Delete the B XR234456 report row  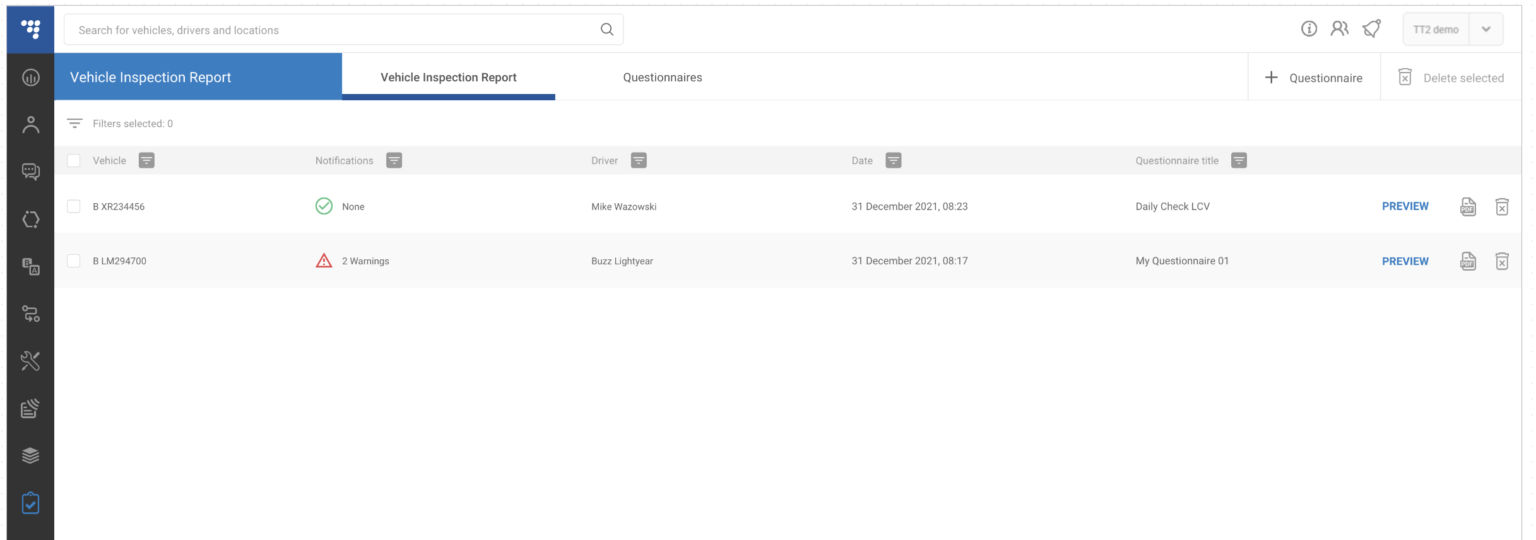click(1501, 207)
